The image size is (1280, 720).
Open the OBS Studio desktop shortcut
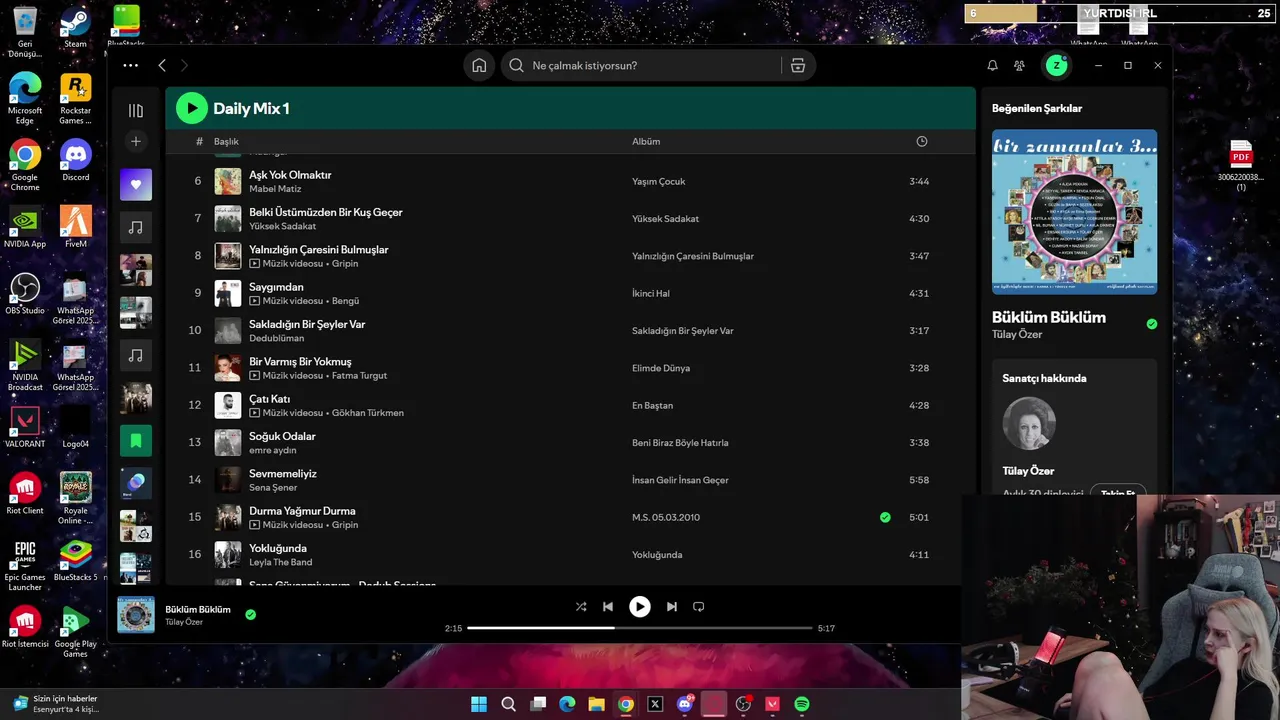pos(25,294)
